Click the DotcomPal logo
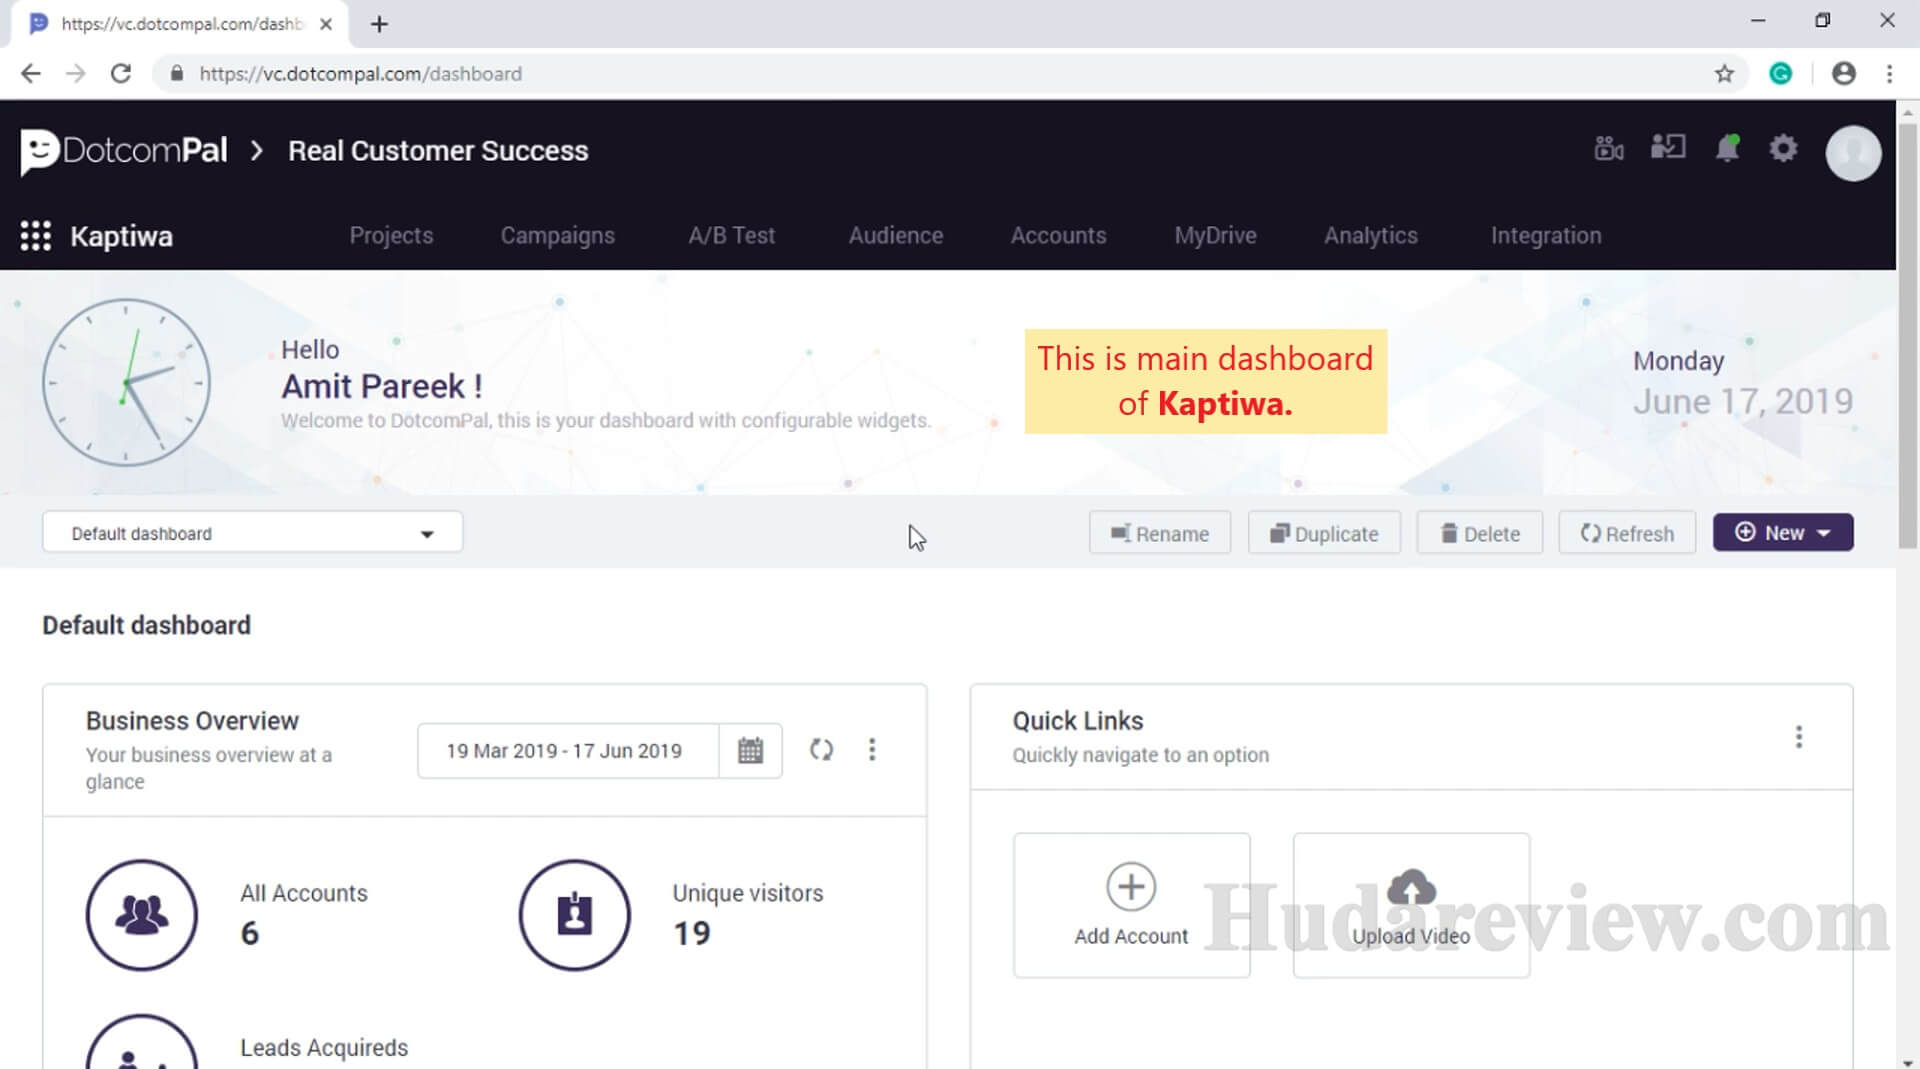 coord(124,152)
